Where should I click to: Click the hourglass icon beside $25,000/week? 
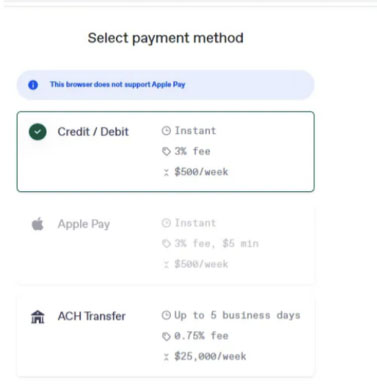point(166,357)
